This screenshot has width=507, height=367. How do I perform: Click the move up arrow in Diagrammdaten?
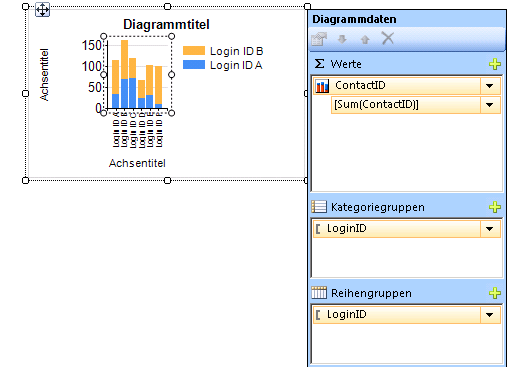tap(365, 39)
